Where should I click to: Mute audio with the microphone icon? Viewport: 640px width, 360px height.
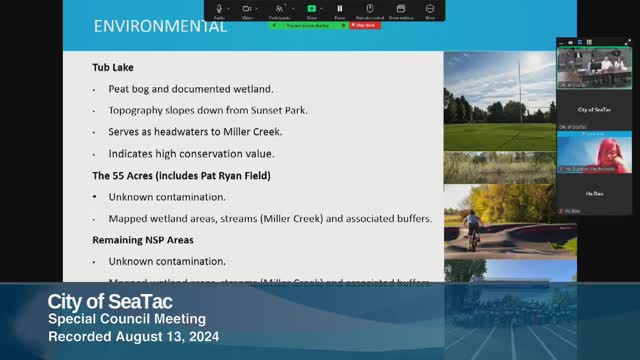(219, 9)
